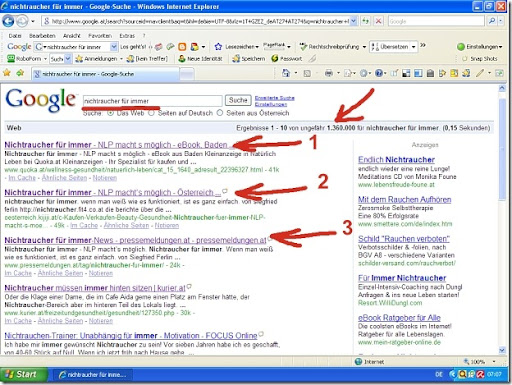
Task: Click the Home icon in command bar
Action: click(x=286, y=73)
